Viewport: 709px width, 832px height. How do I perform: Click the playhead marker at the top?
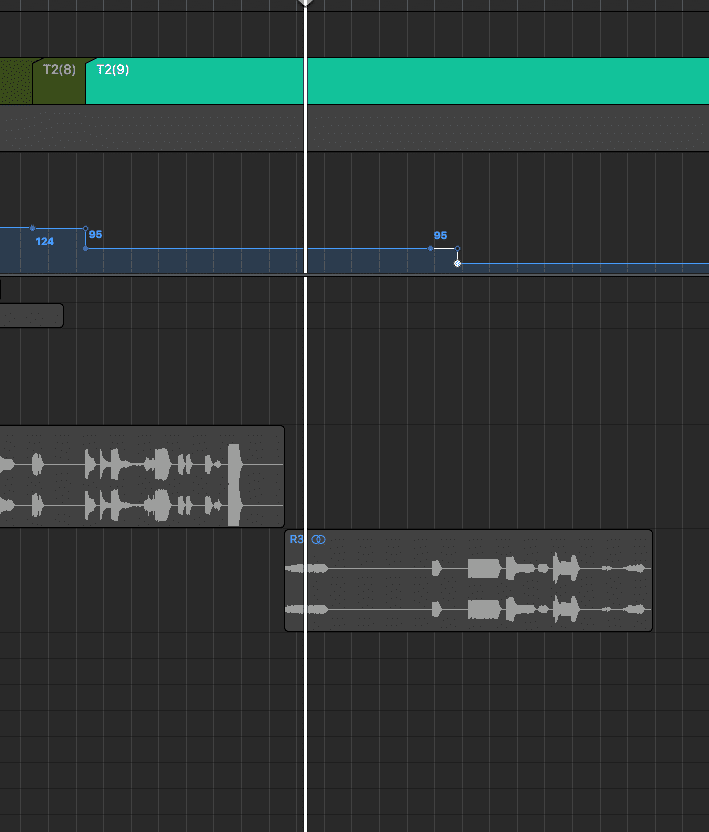(x=305, y=3)
